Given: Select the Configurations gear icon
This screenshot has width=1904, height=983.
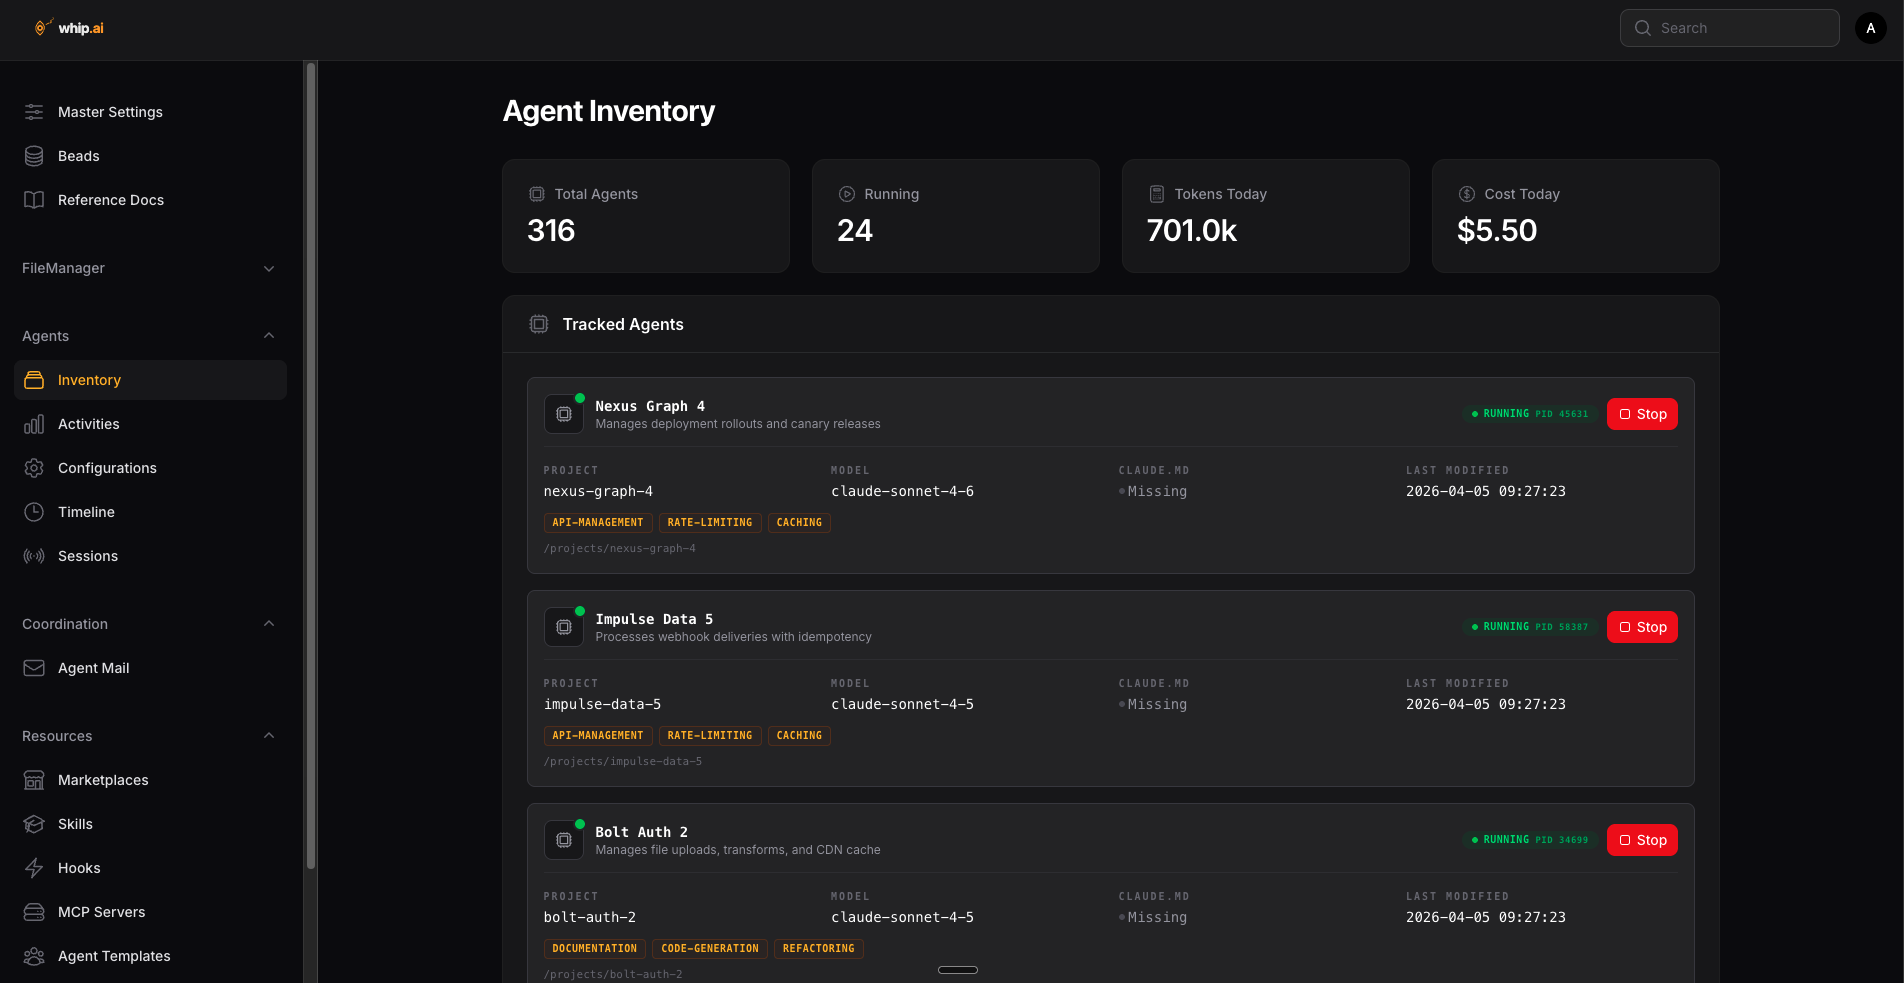Looking at the screenshot, I should (33, 468).
